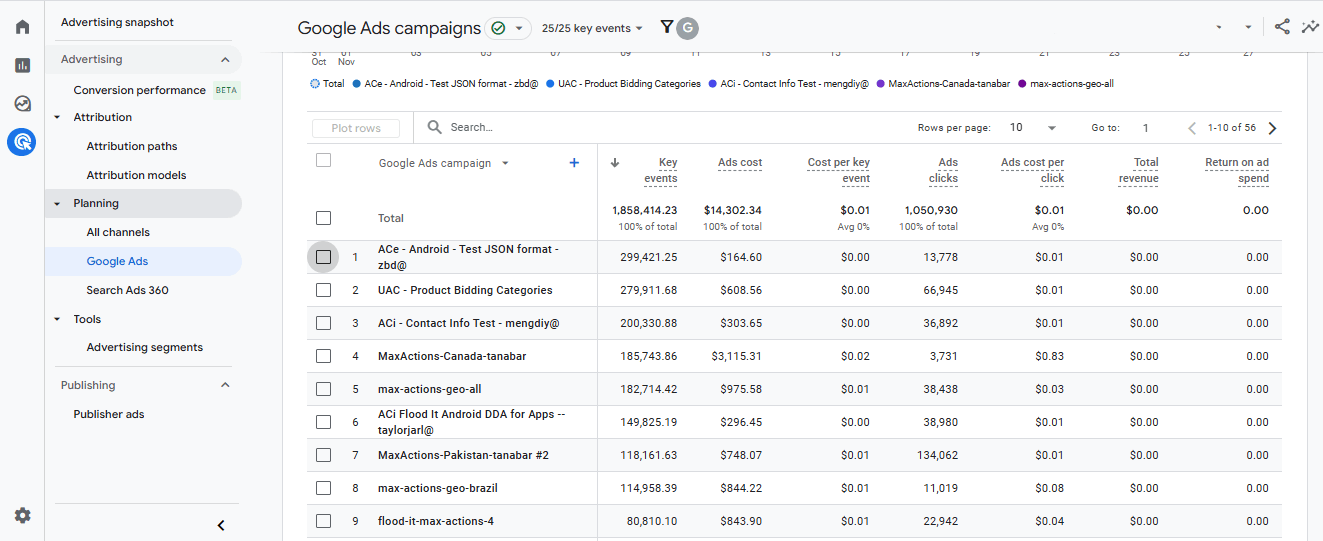1323x541 pixels.
Task: Collapse the Tools tree group
Action: (x=57, y=319)
